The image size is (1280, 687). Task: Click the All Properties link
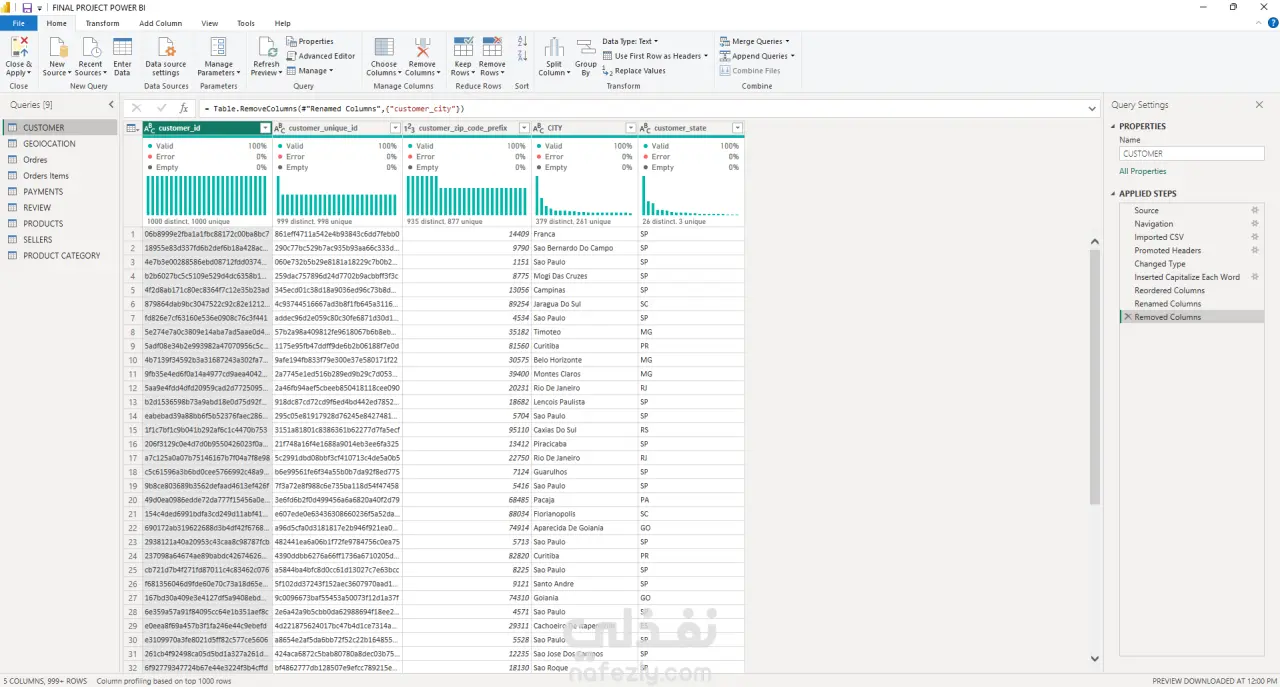[x=1143, y=171]
